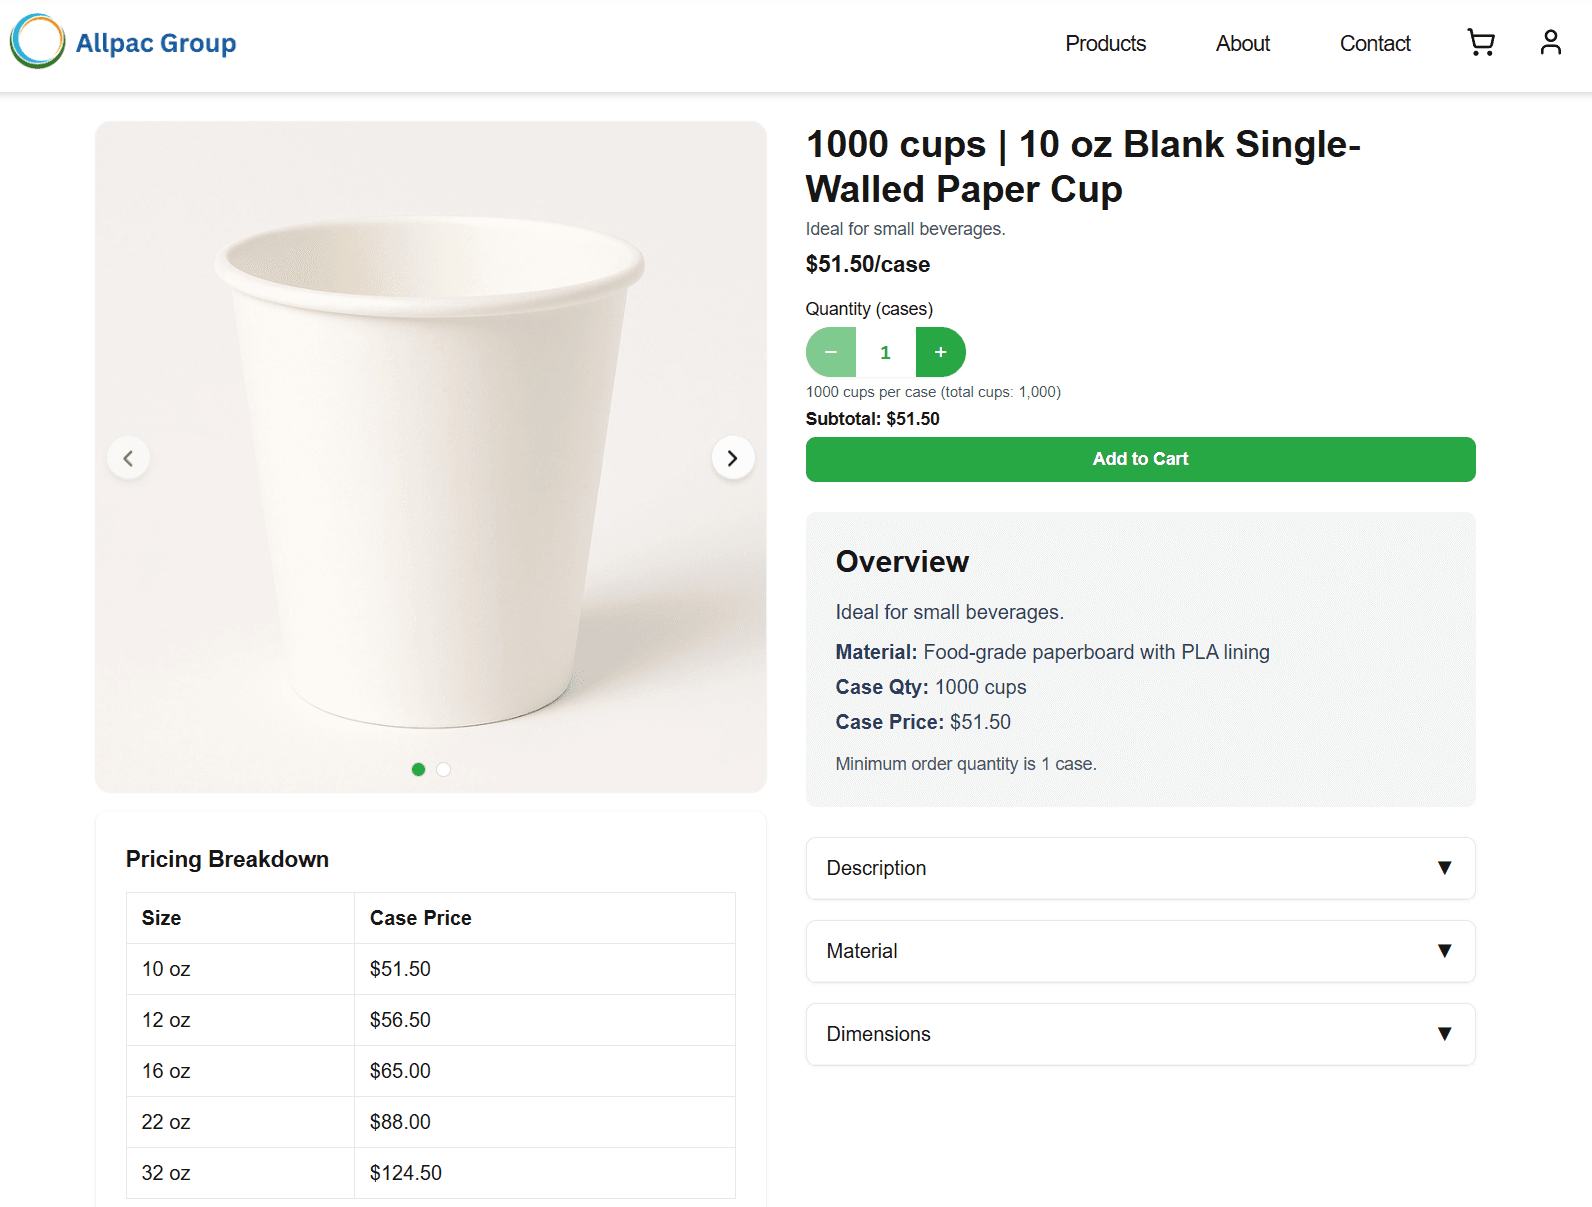Expand the Material section
Viewport: 1592px width, 1207px height.
coord(1140,951)
